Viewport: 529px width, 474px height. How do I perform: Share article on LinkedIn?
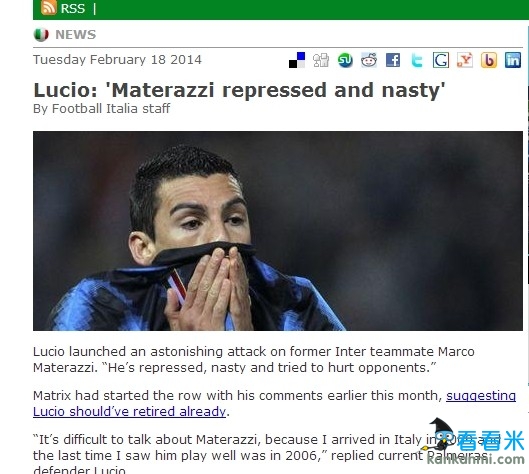pyautogui.click(x=513, y=60)
